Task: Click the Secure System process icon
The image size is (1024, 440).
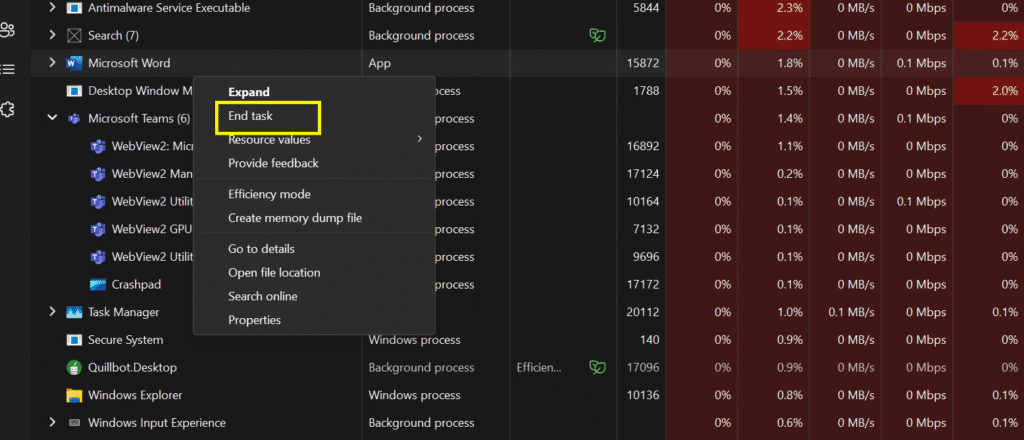Action: click(74, 340)
